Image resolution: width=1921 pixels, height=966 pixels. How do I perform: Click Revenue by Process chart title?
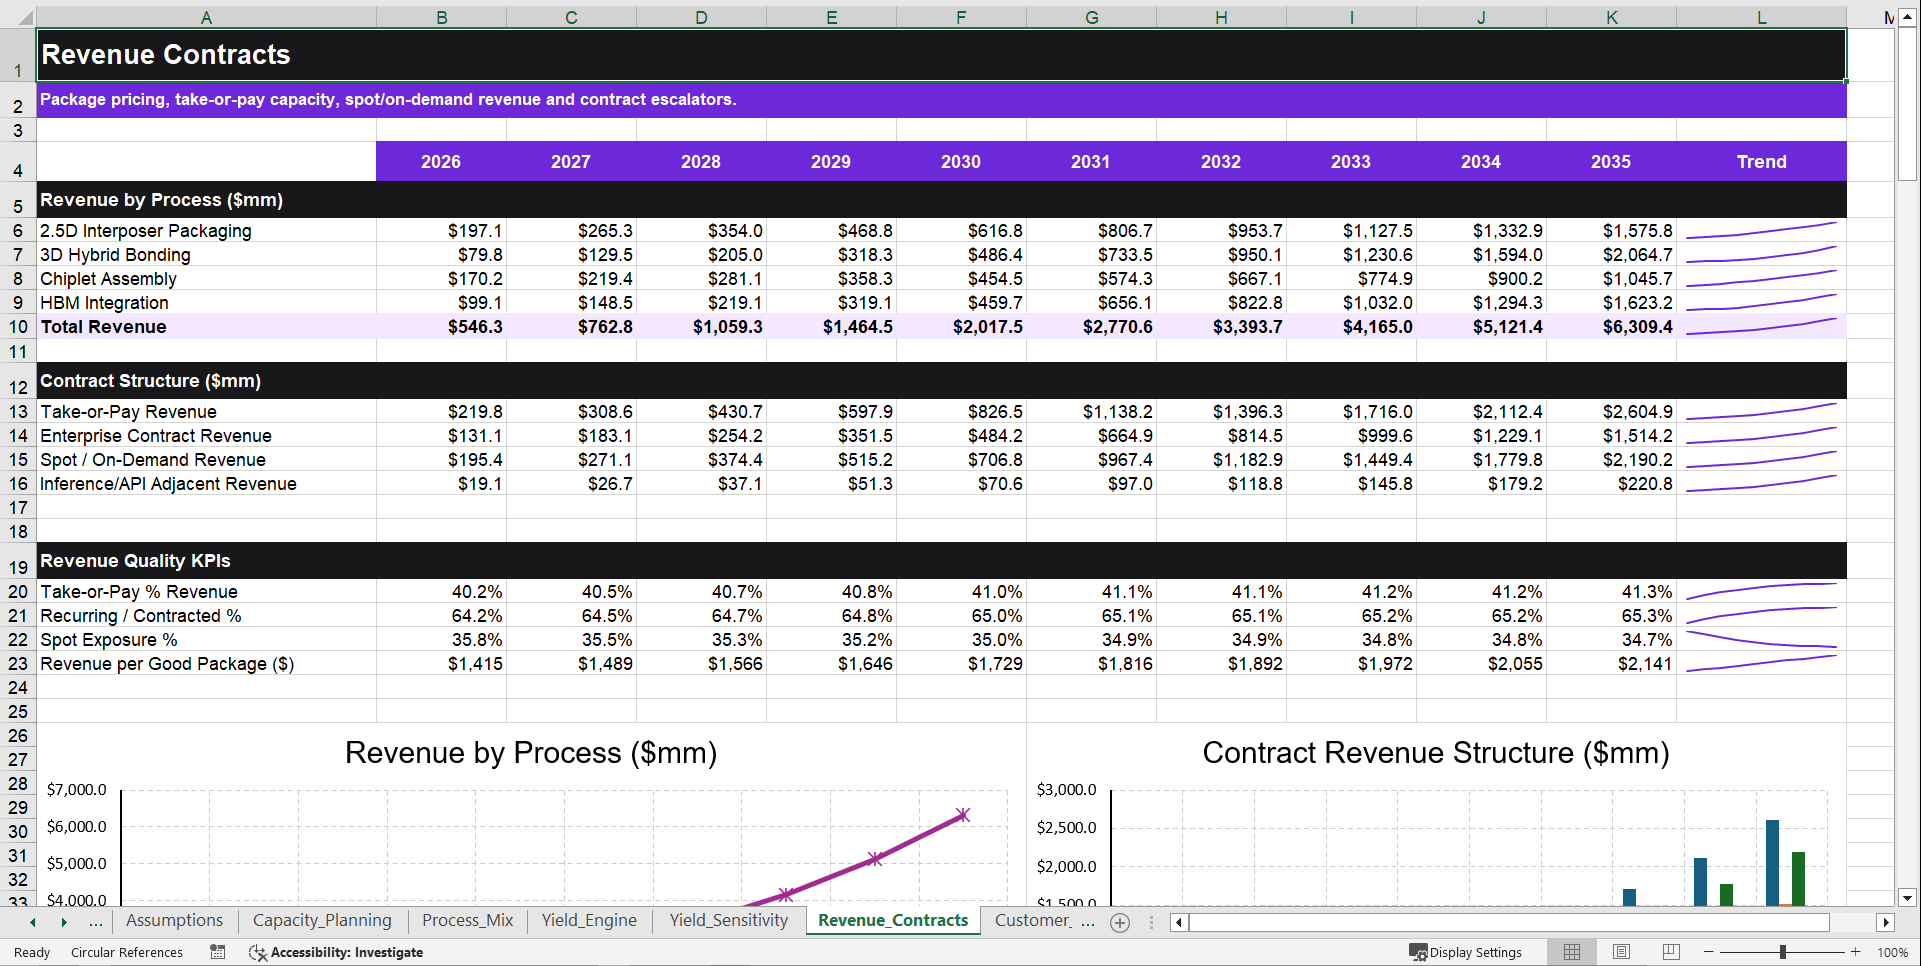tap(531, 753)
